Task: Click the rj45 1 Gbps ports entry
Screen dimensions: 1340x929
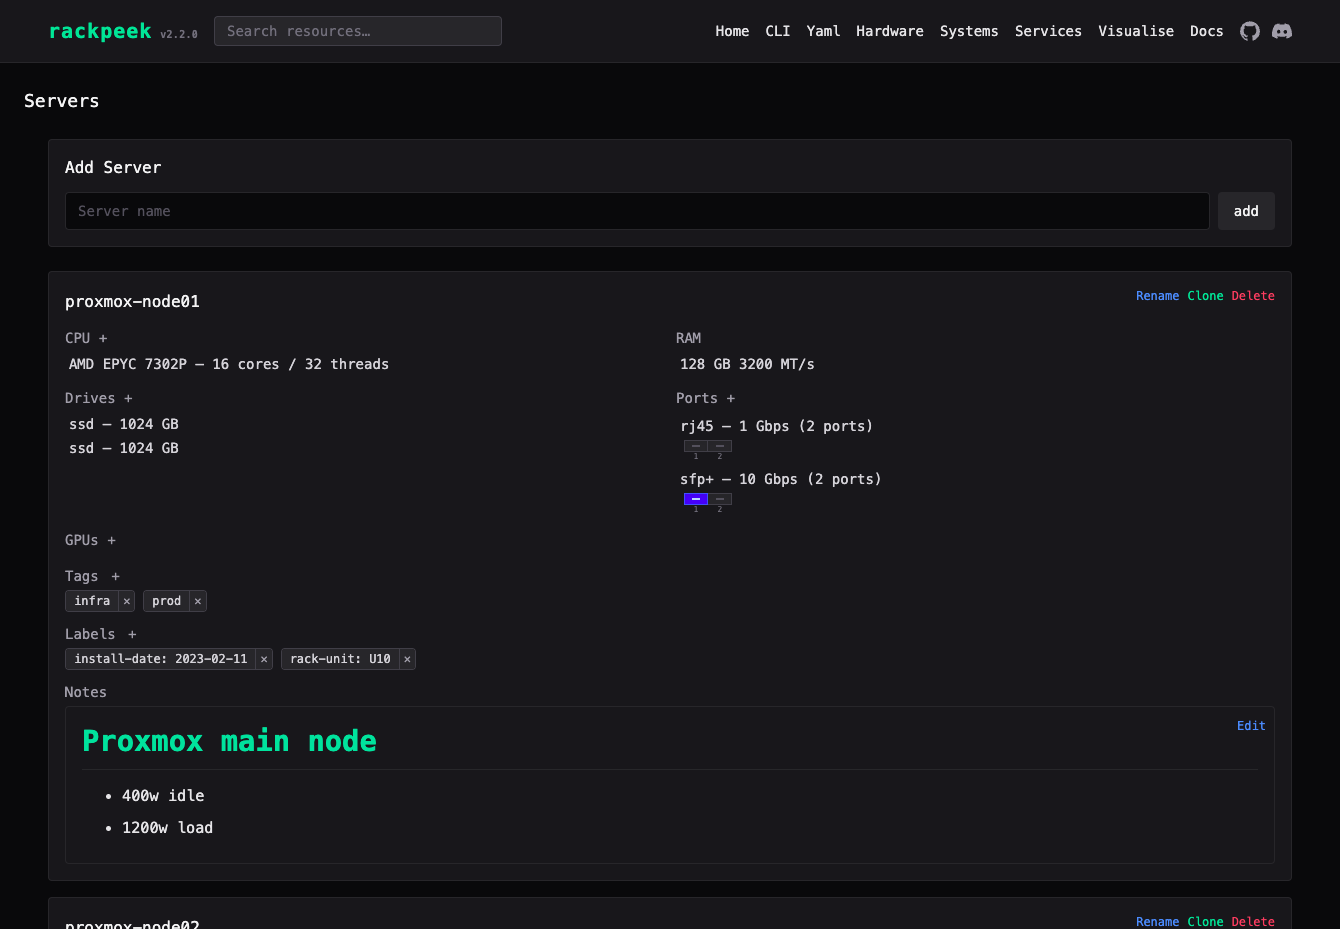Action: click(x=776, y=426)
